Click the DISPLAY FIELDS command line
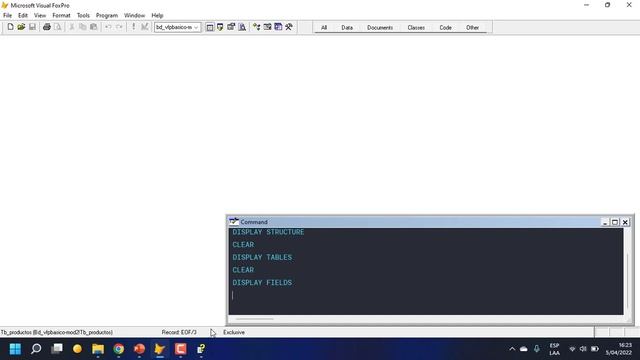640x360 pixels. [262, 282]
